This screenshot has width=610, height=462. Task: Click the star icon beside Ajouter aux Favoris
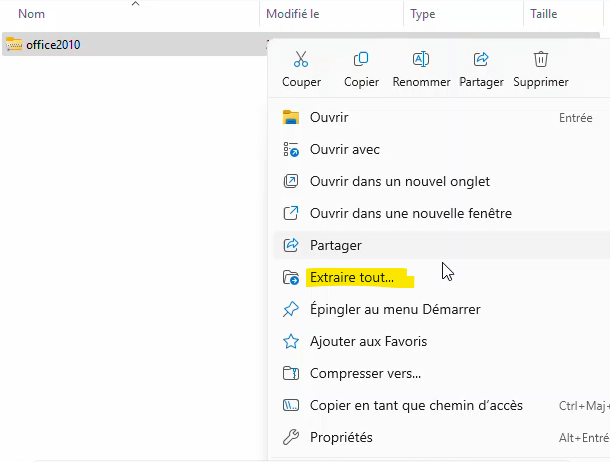click(x=291, y=341)
